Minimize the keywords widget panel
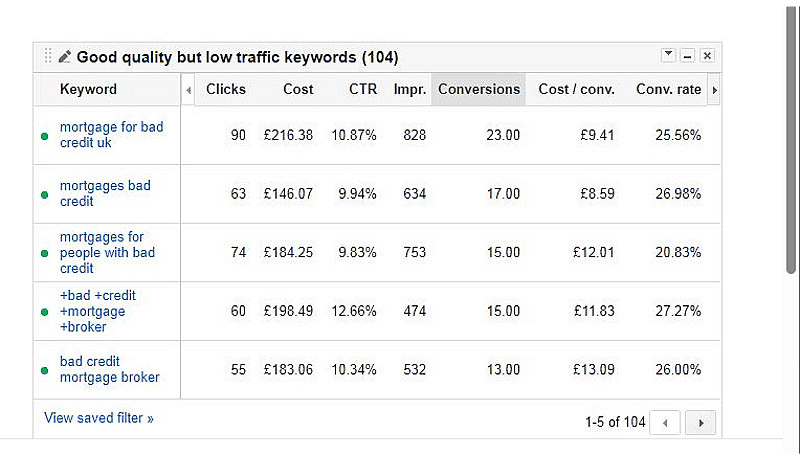This screenshot has width=800, height=460. pyautogui.click(x=688, y=55)
